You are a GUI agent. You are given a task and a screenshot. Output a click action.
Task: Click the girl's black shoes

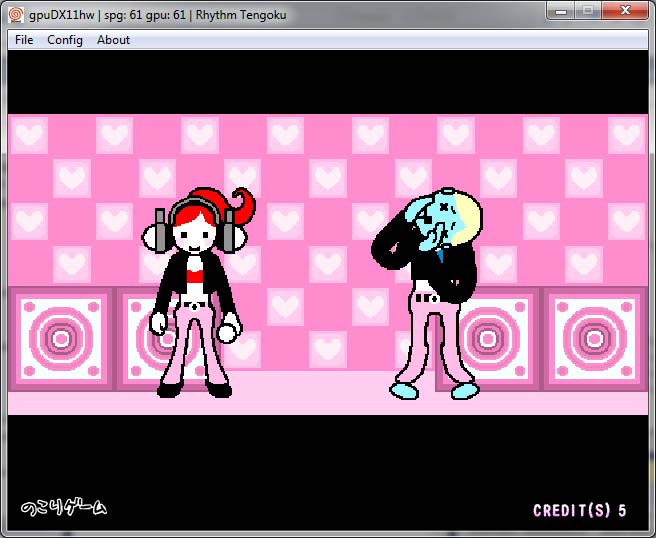pos(193,389)
